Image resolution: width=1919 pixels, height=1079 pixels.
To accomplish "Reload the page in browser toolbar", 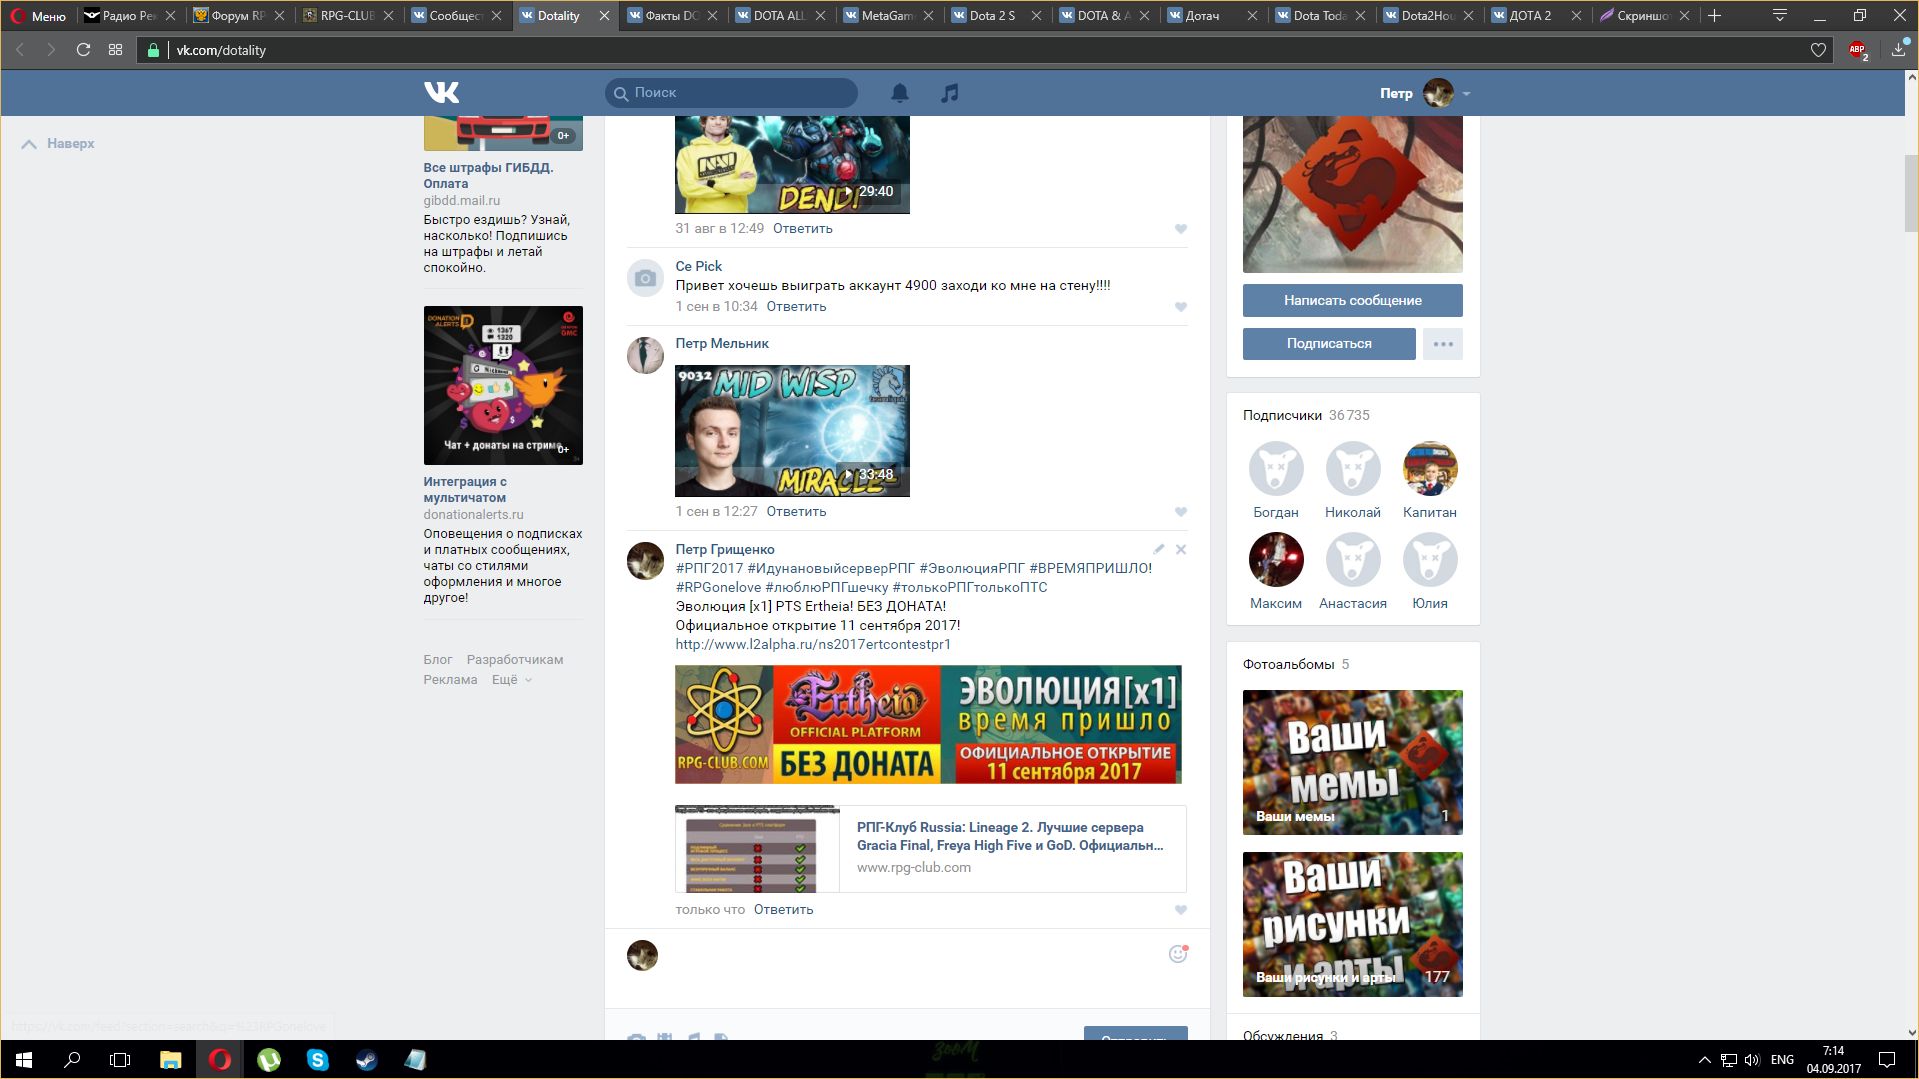I will tap(84, 50).
